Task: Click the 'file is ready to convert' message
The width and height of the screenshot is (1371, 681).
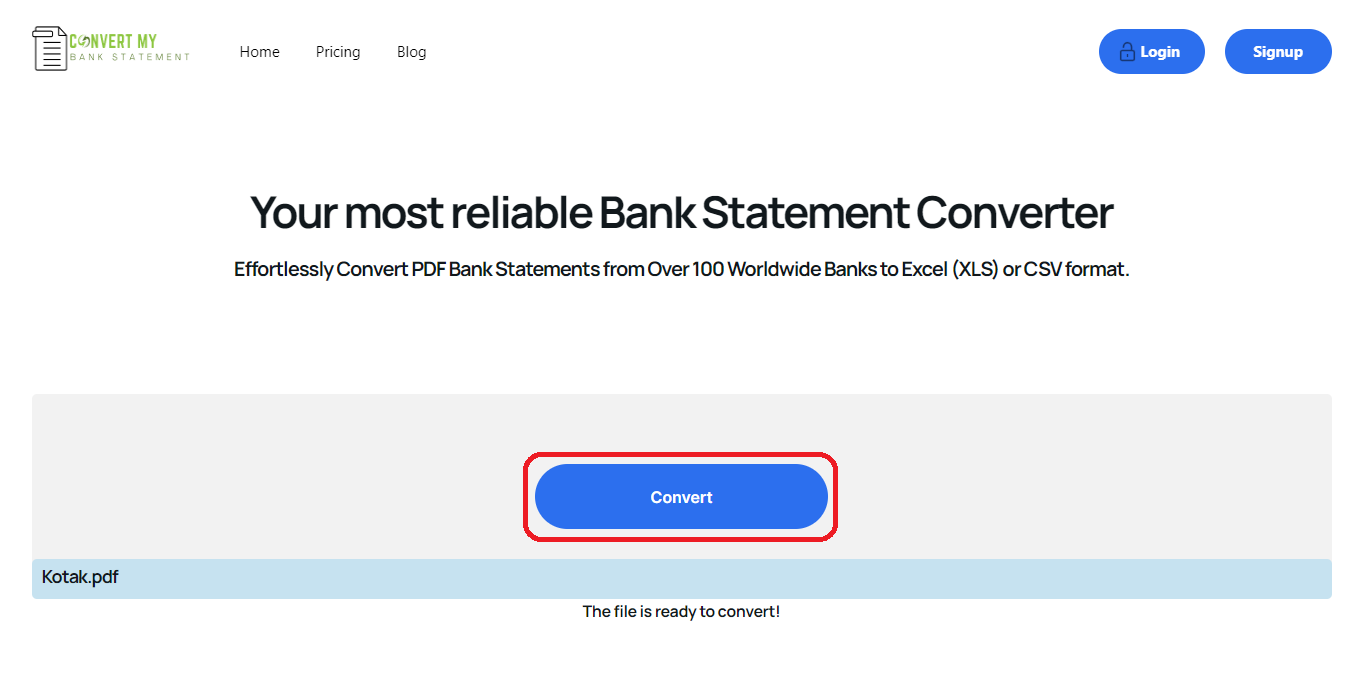Action: tap(681, 611)
